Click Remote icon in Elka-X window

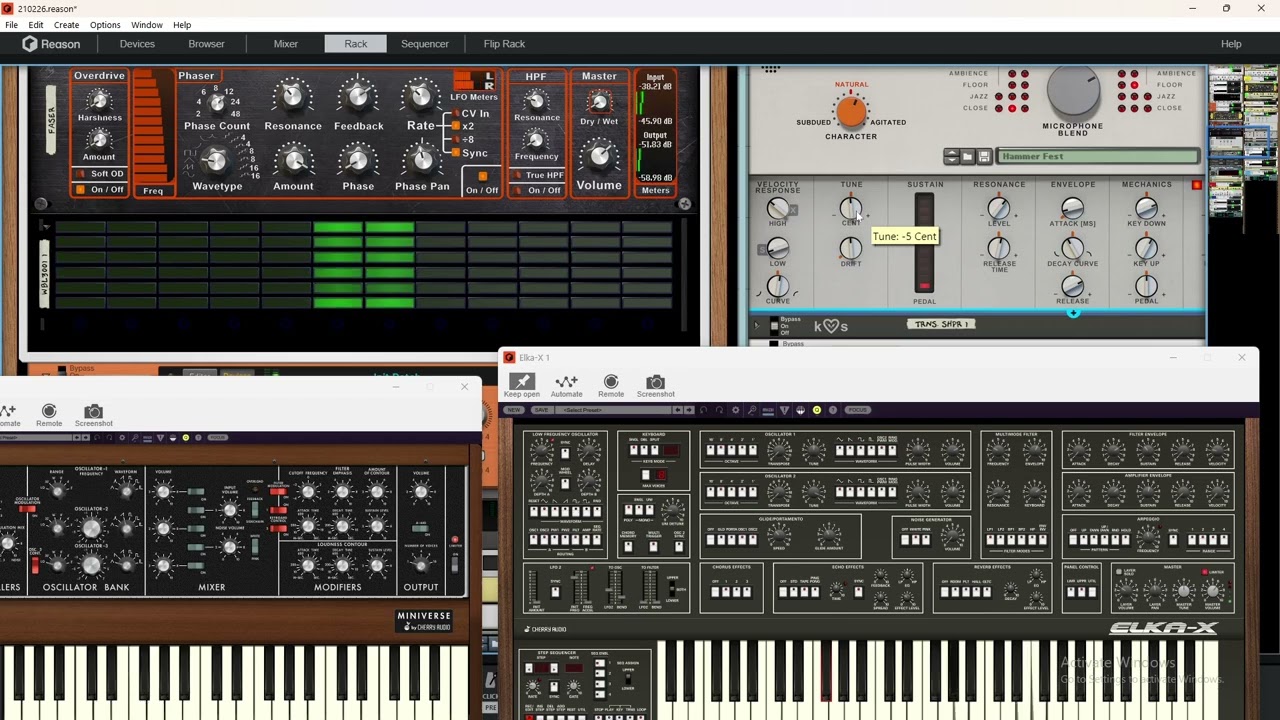coord(611,381)
